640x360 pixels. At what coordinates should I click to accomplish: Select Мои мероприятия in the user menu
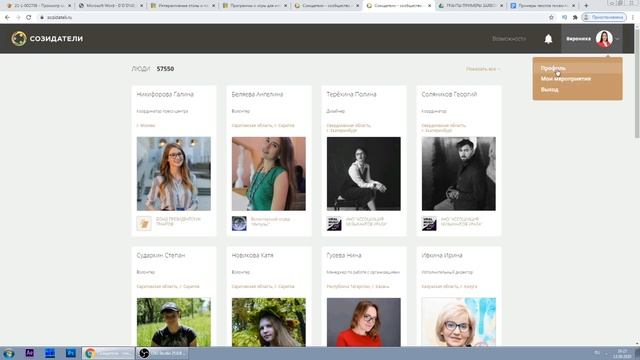click(566, 79)
